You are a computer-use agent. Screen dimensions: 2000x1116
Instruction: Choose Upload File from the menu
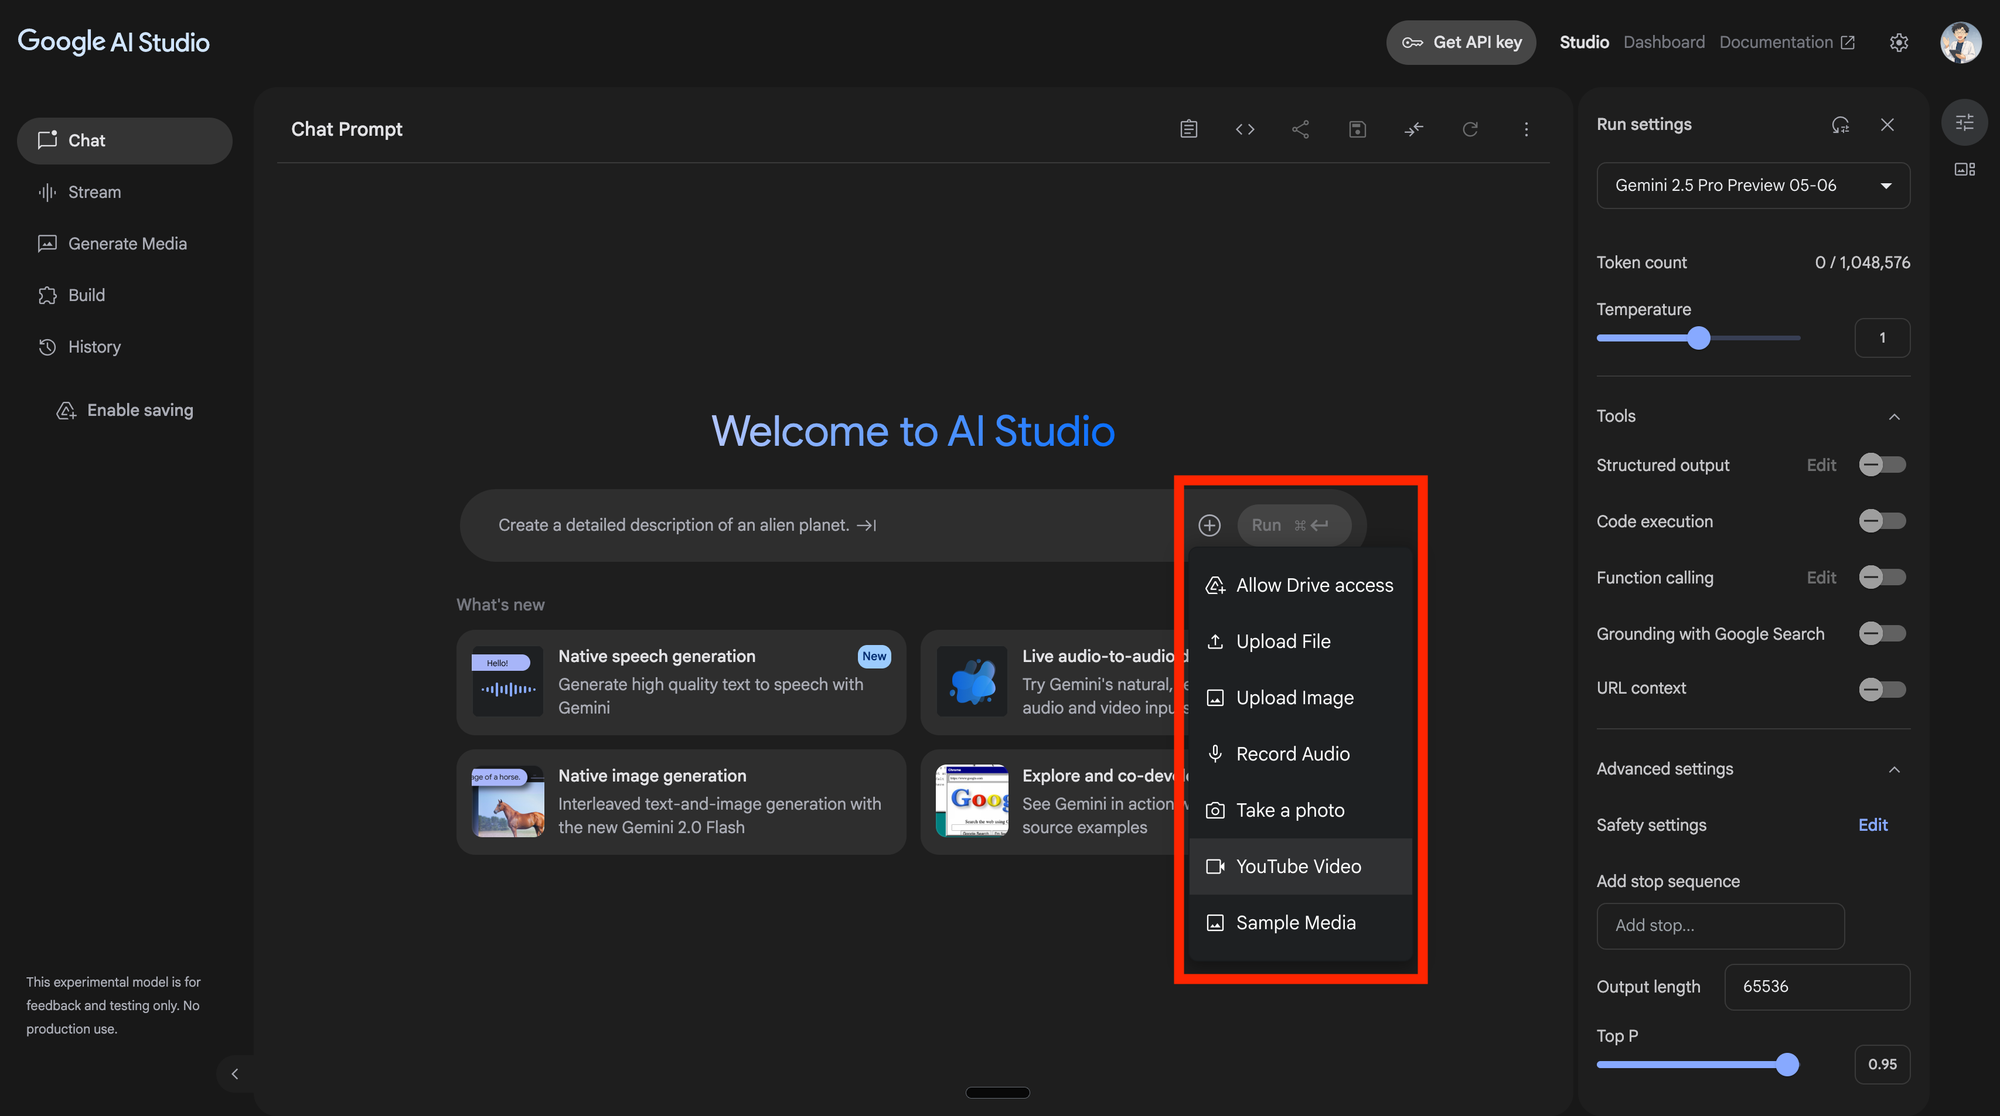tap(1300, 641)
